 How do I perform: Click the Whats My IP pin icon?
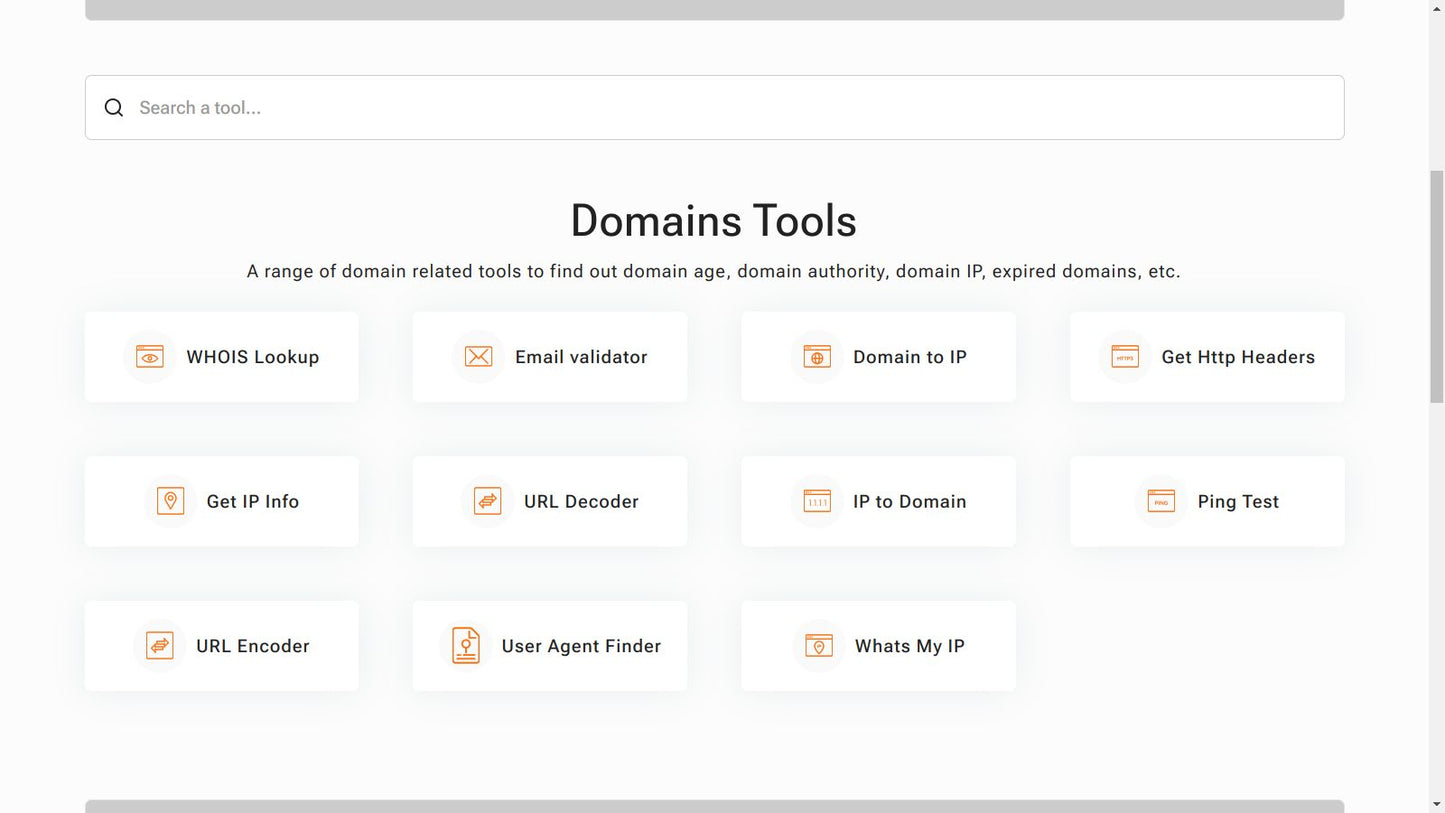pyautogui.click(x=819, y=646)
